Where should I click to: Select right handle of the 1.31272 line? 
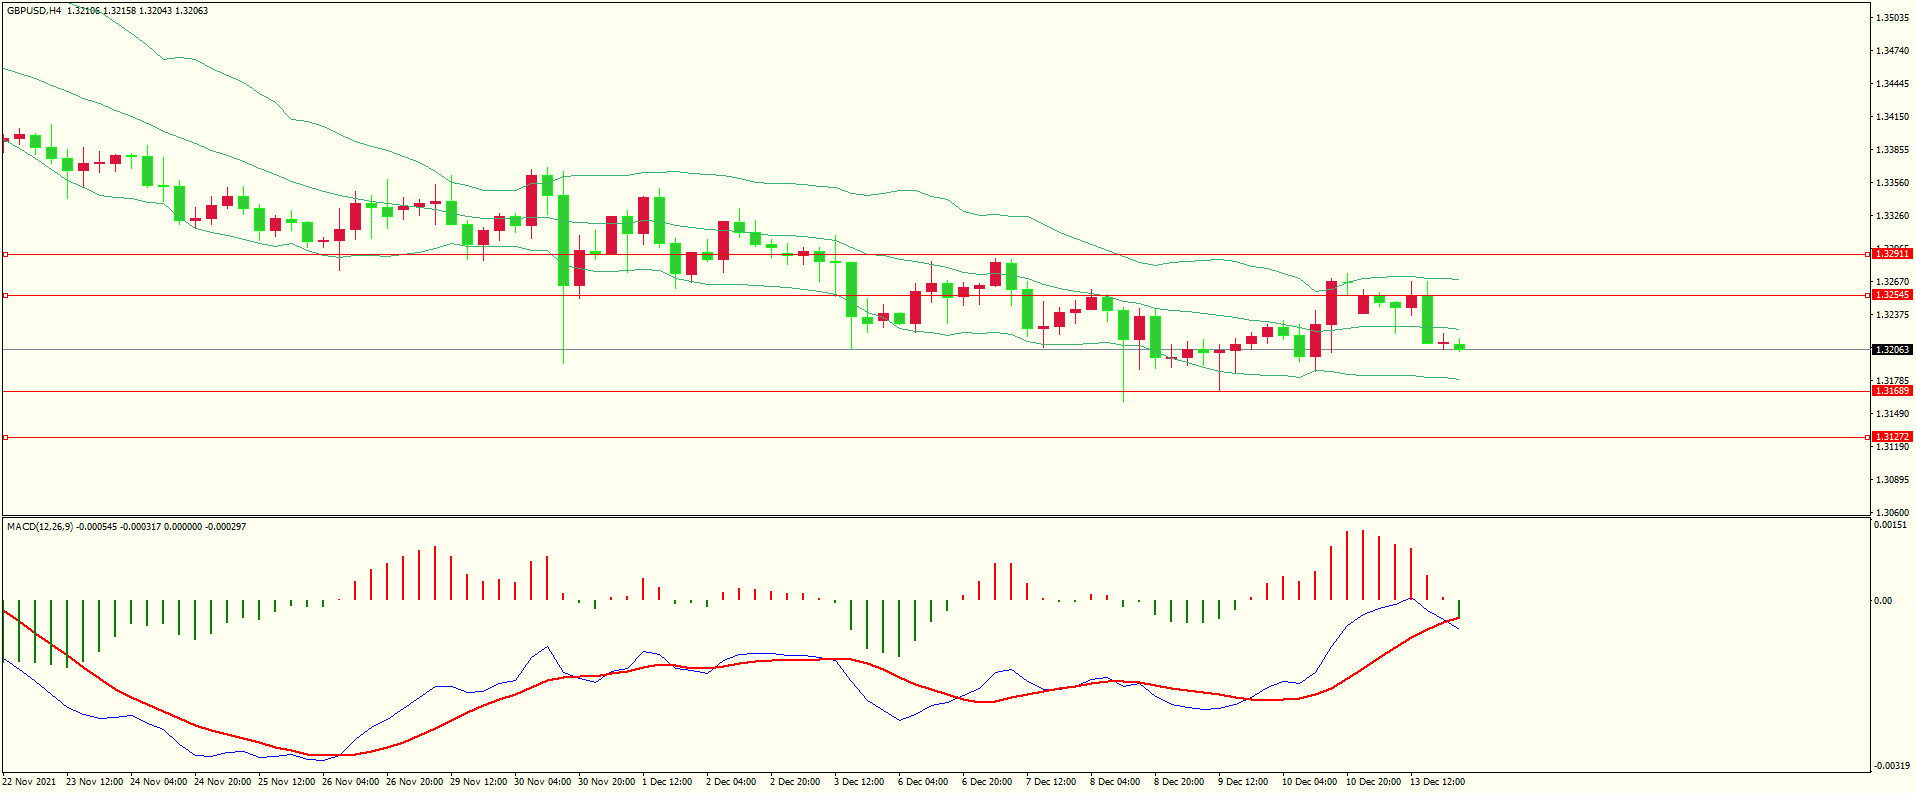tap(1868, 437)
